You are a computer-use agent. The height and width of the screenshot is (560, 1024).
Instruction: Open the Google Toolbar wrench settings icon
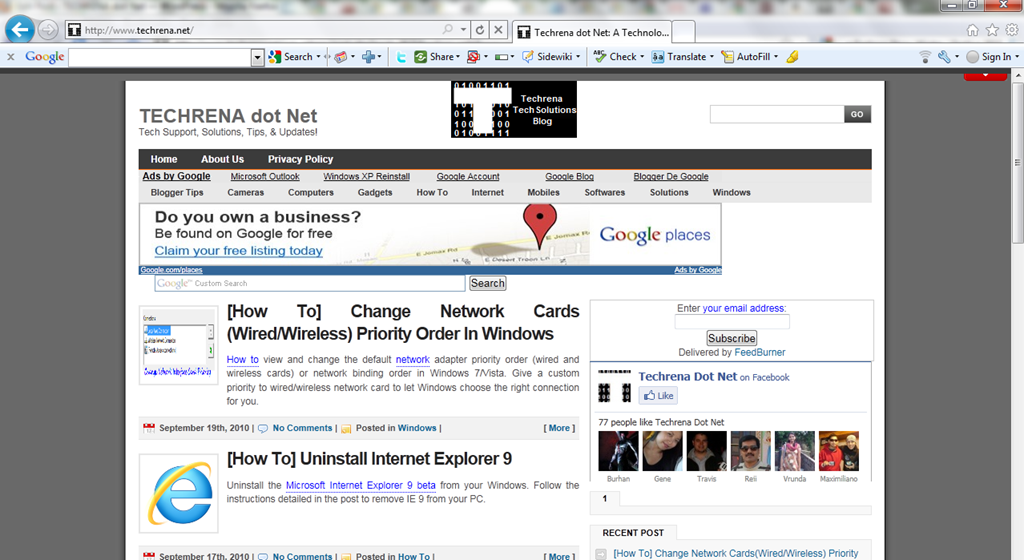point(944,57)
